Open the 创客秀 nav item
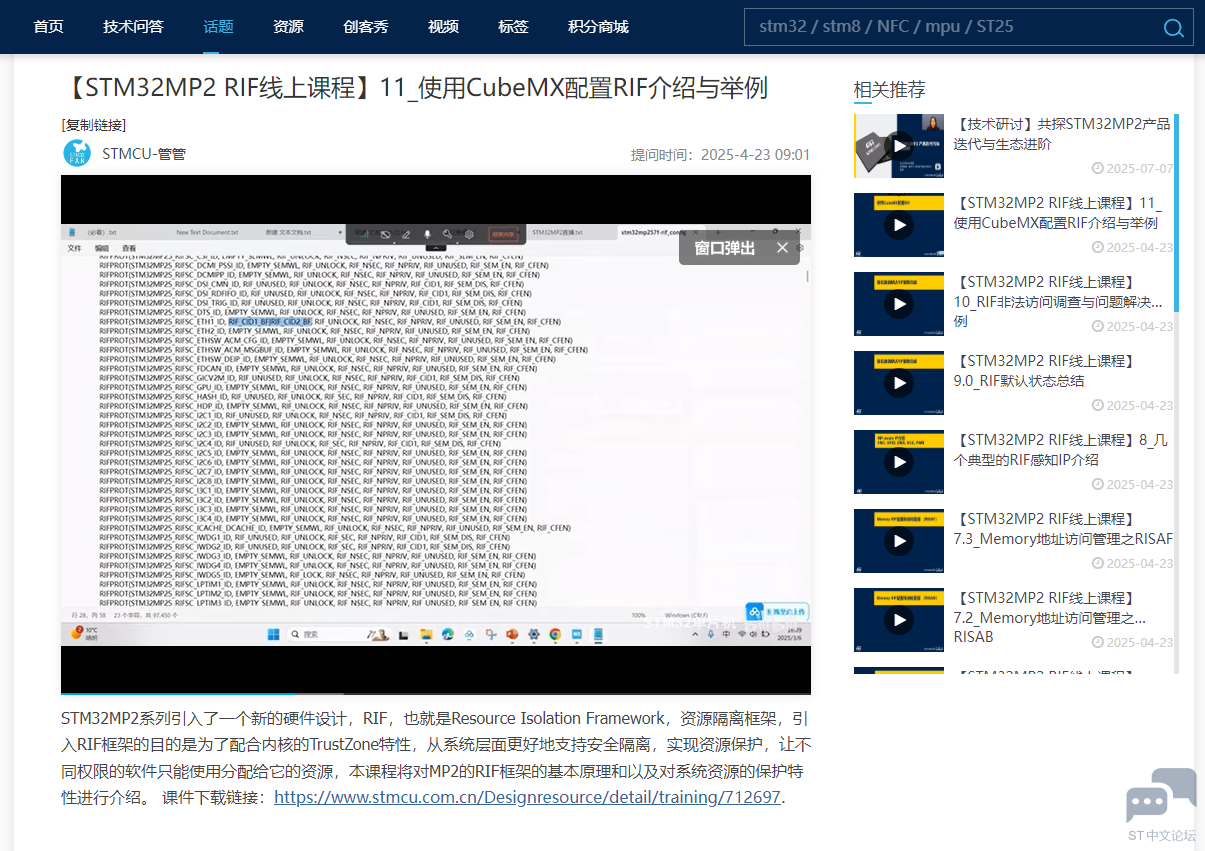 (365, 27)
